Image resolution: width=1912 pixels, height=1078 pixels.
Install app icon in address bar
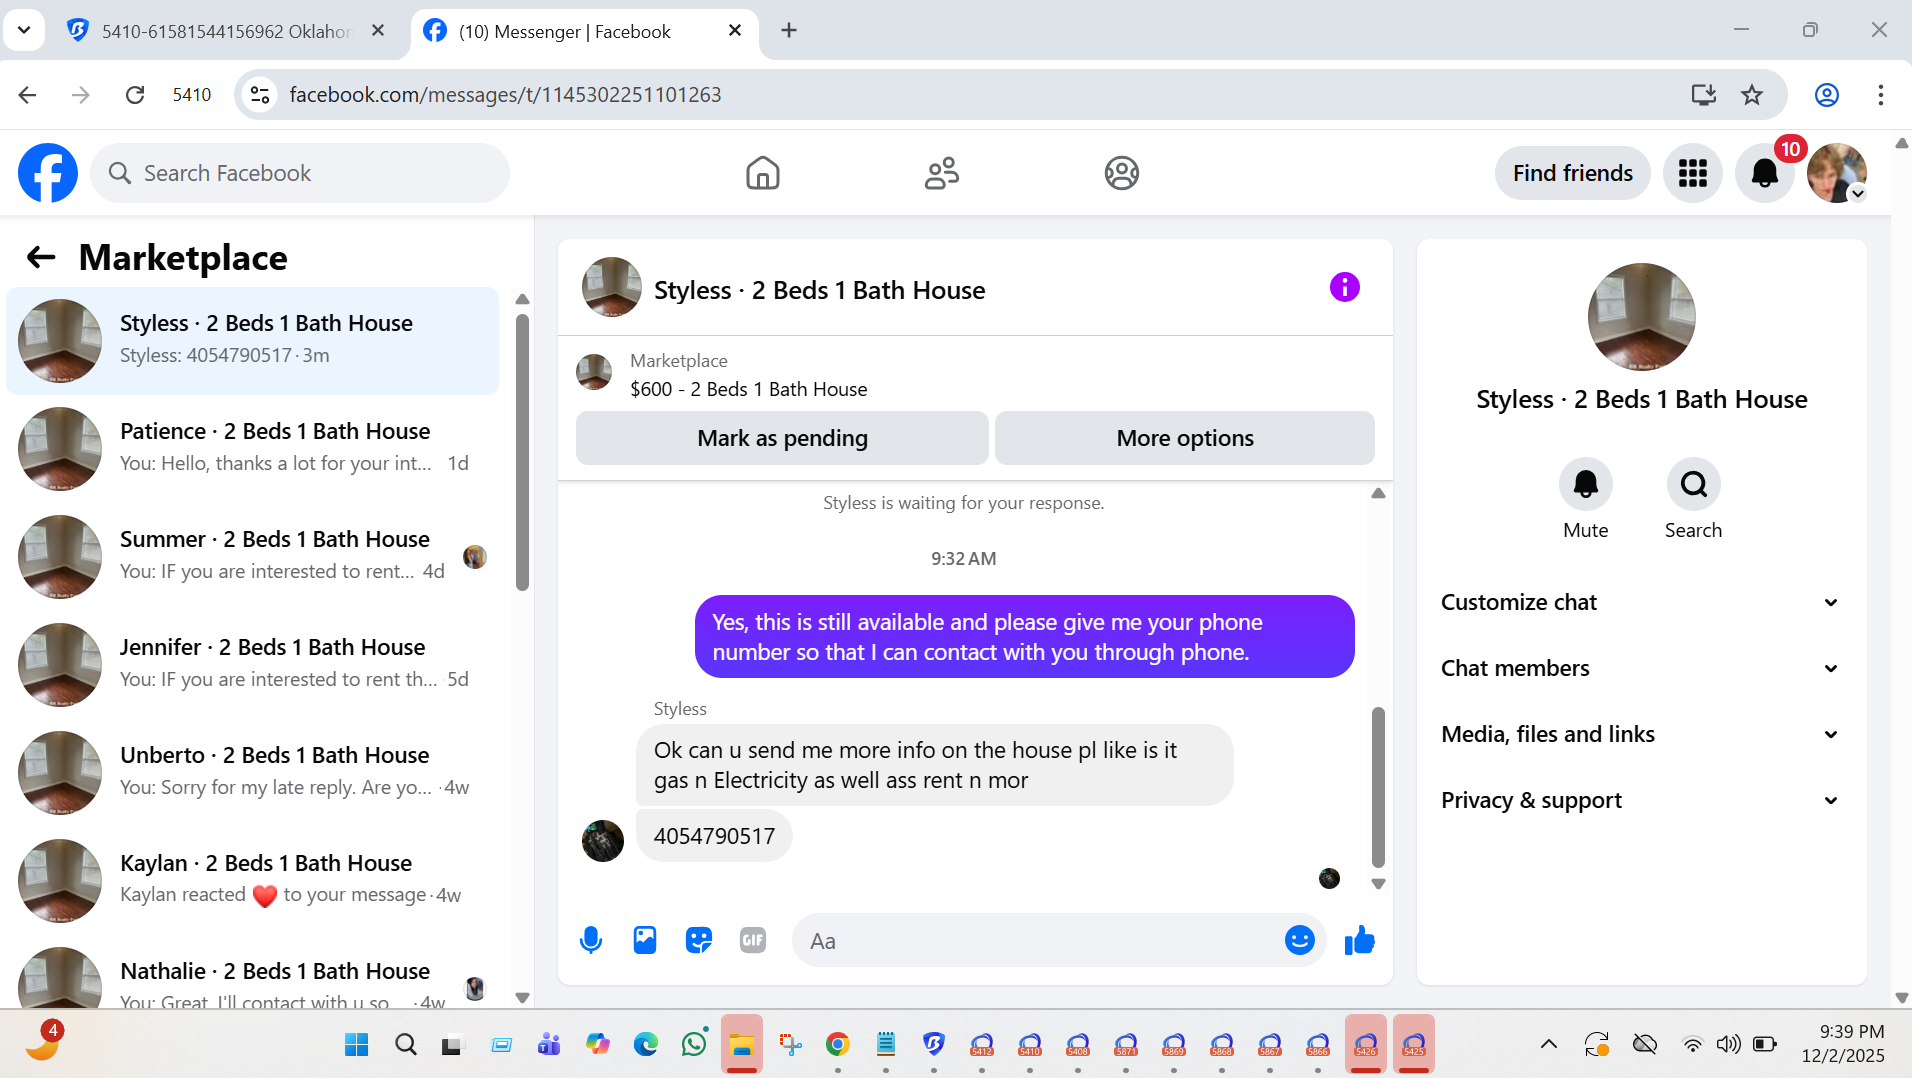pyautogui.click(x=1703, y=95)
